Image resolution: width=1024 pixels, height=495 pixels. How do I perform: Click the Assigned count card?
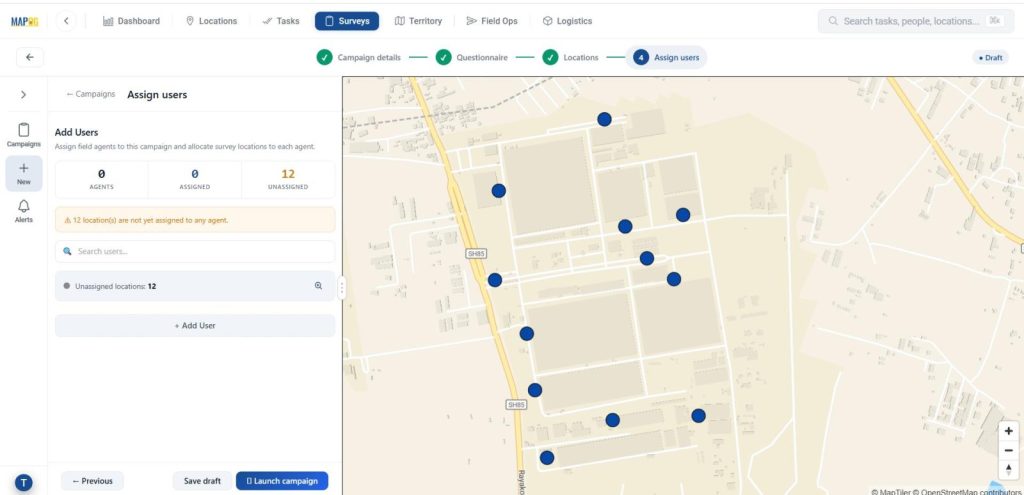click(x=195, y=180)
